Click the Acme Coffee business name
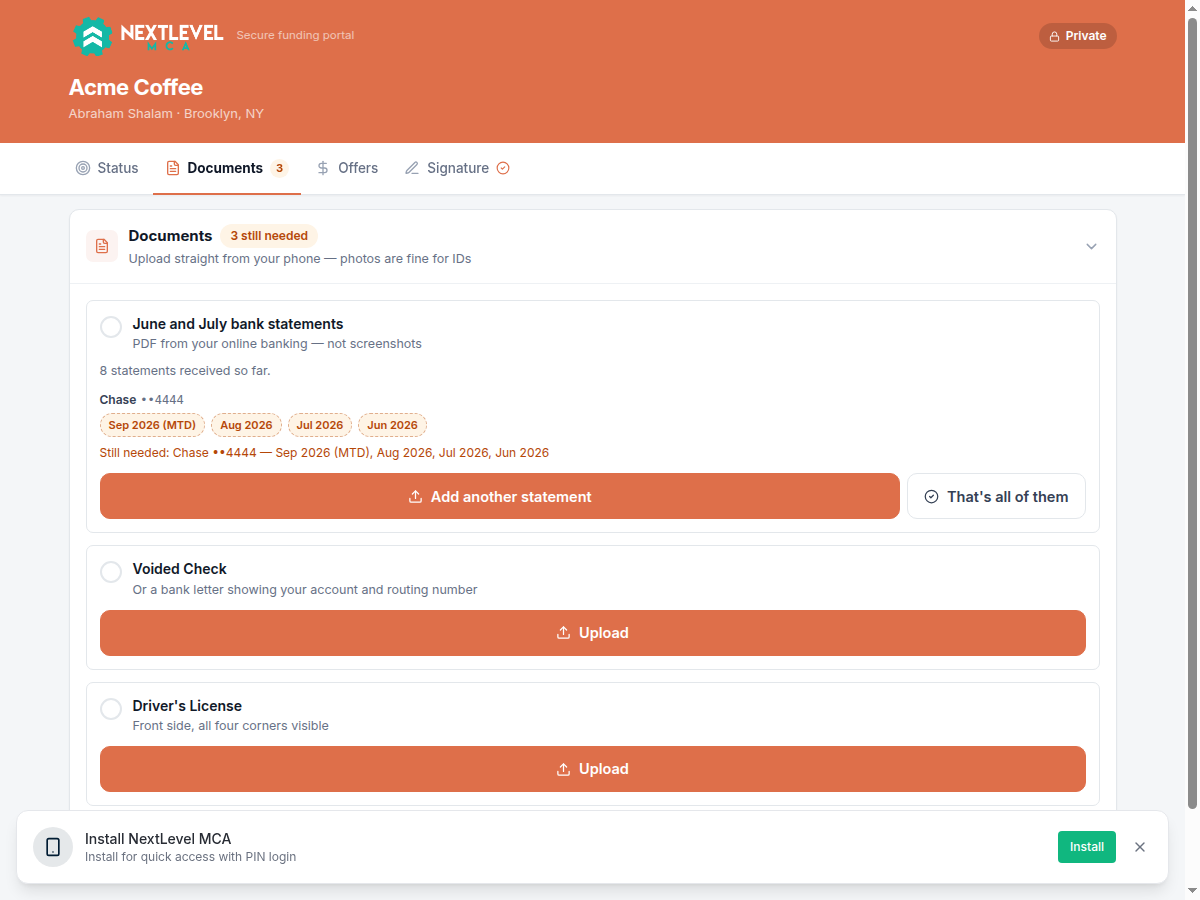The height and width of the screenshot is (900, 1200). click(x=136, y=87)
